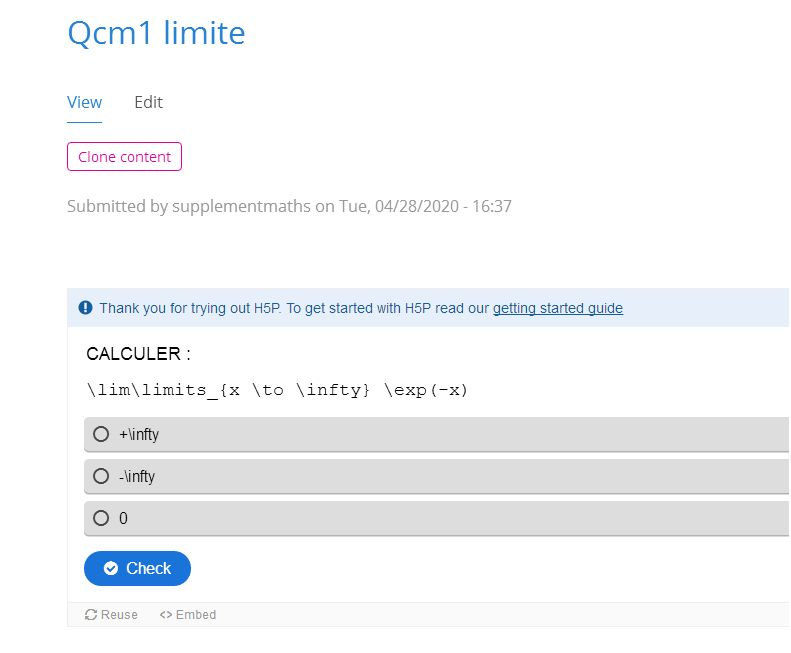Click the Embed code brackets icon
Viewport: 791px width, 653px height.
[166, 615]
